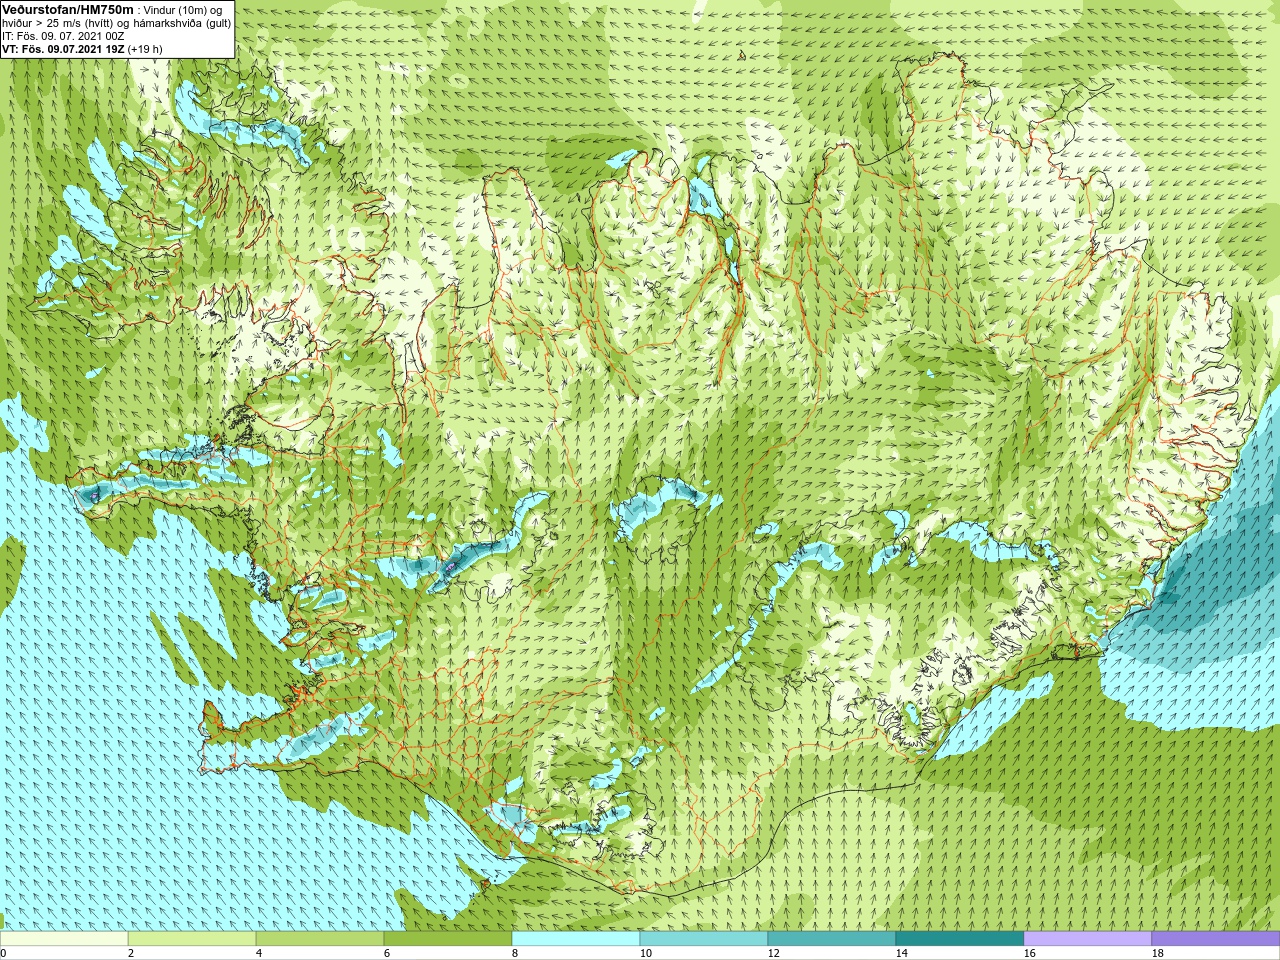Viewport: 1280px width, 960px height.
Task: Click the legend scale label '10'
Action: pyautogui.click(x=645, y=953)
